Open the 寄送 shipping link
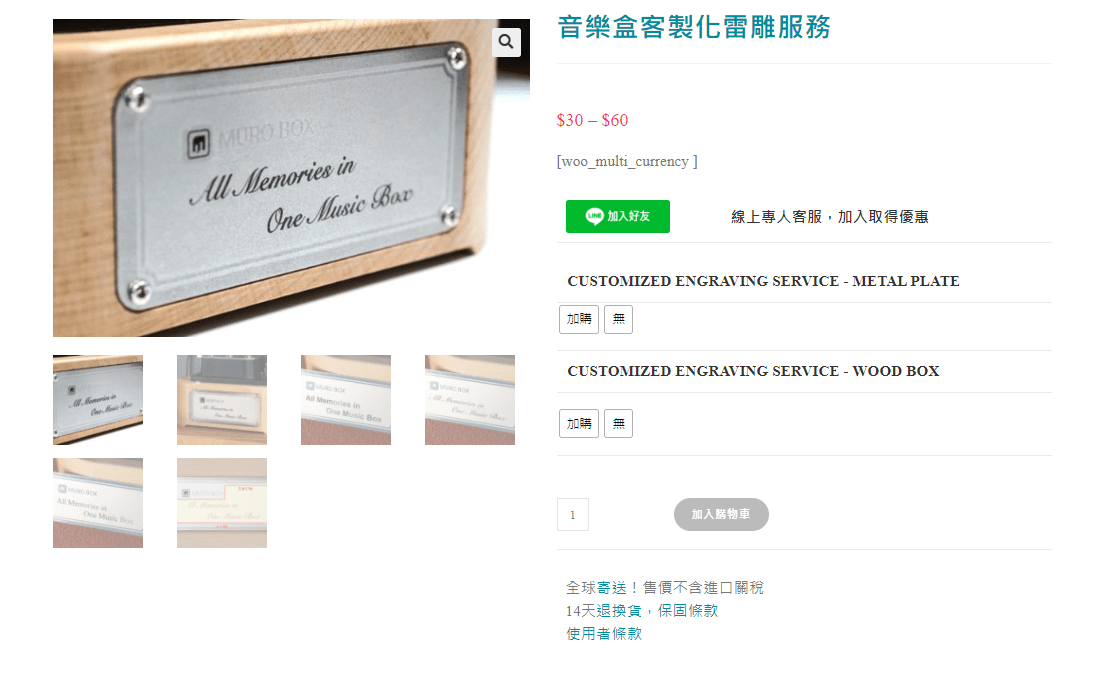 click(x=612, y=588)
